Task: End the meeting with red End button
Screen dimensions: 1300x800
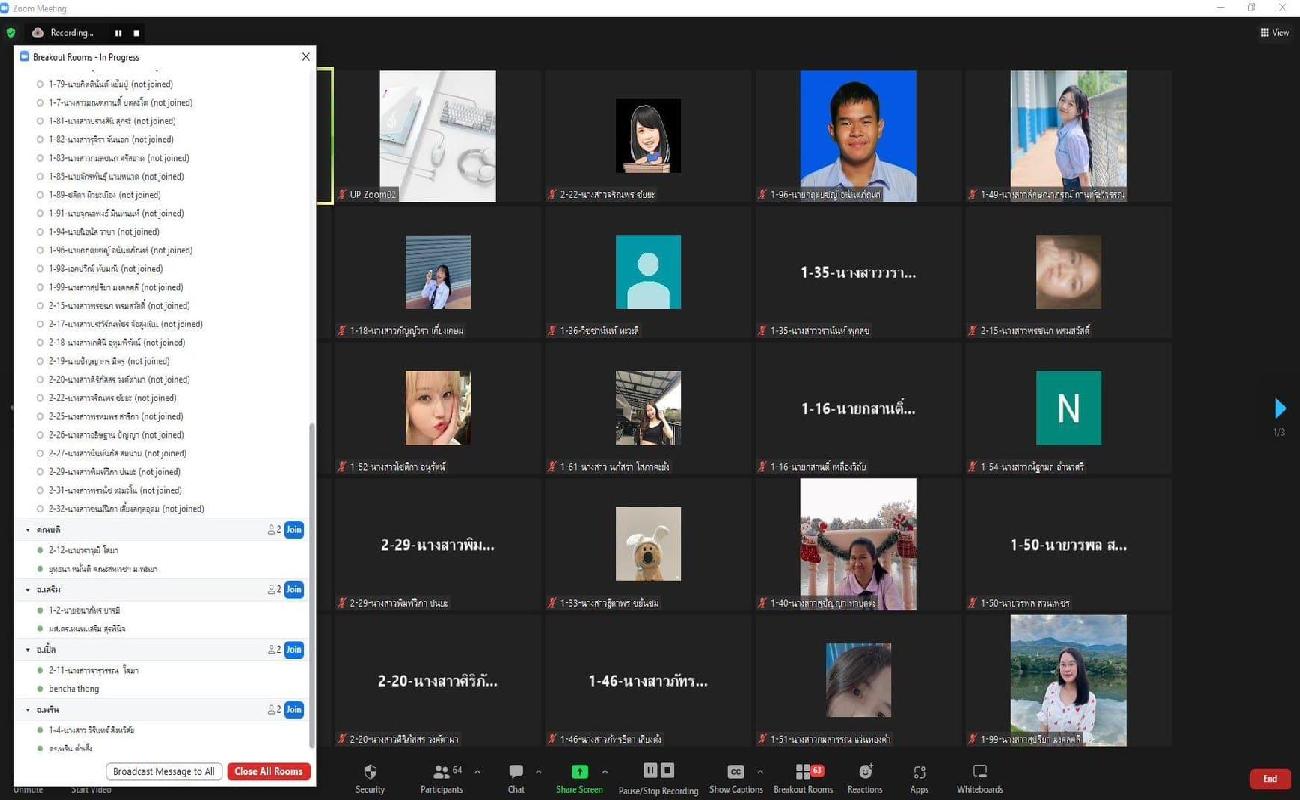Action: pos(1270,779)
